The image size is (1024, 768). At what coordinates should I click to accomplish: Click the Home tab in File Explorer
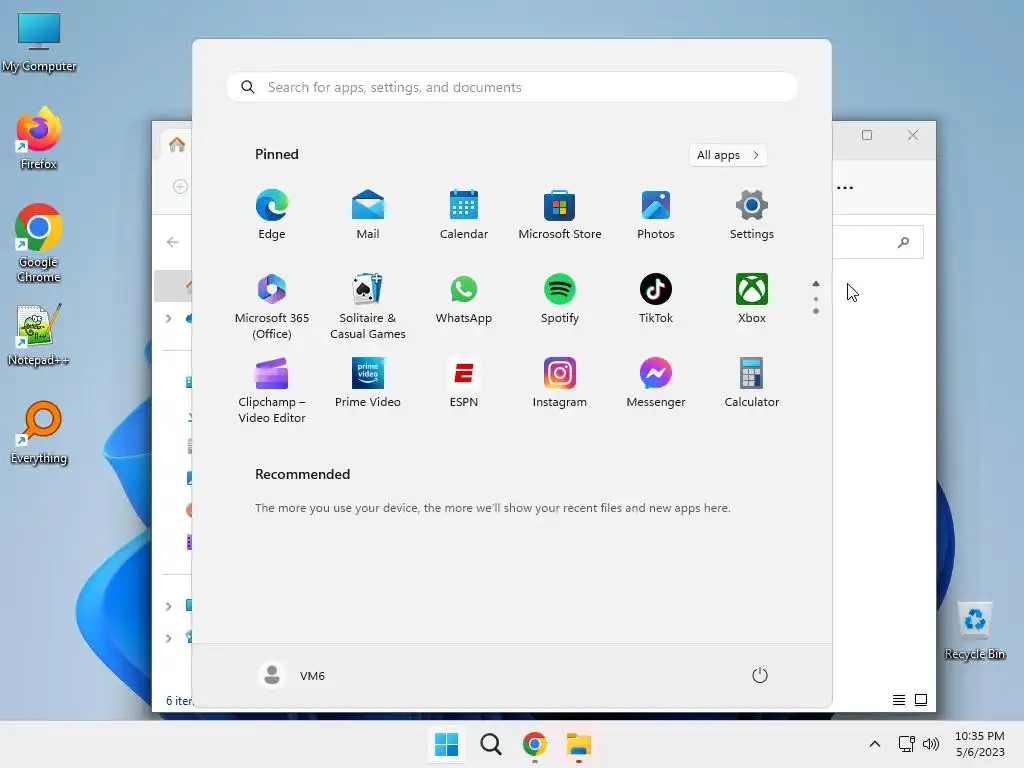point(177,144)
